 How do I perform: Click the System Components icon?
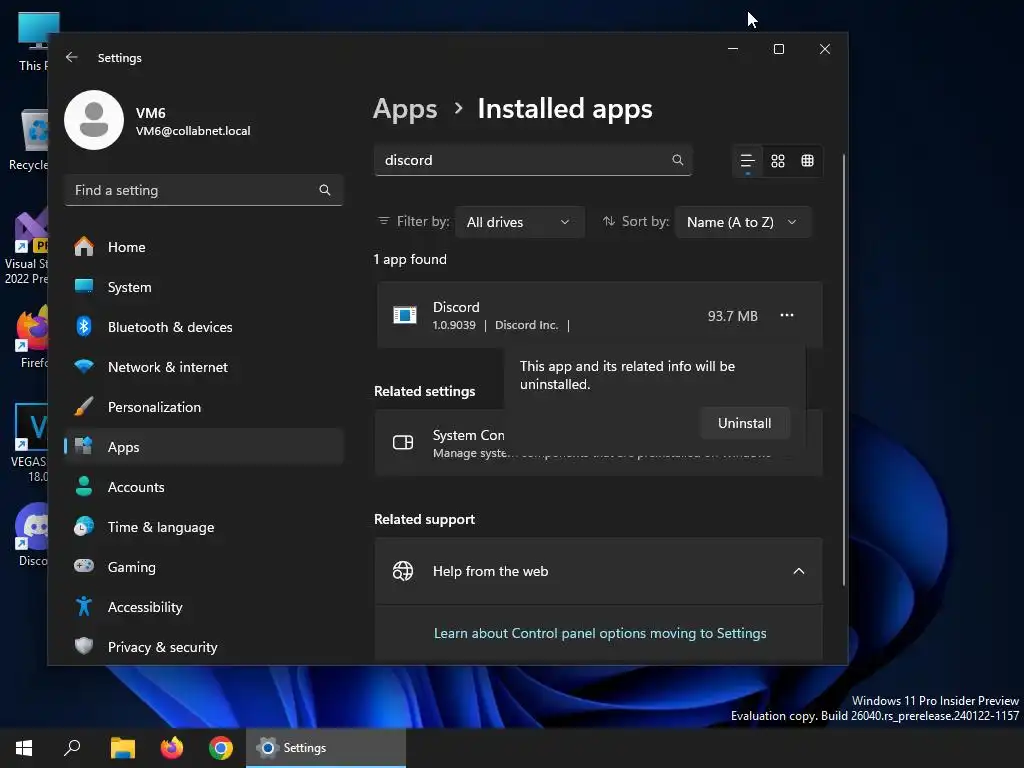coord(403,443)
